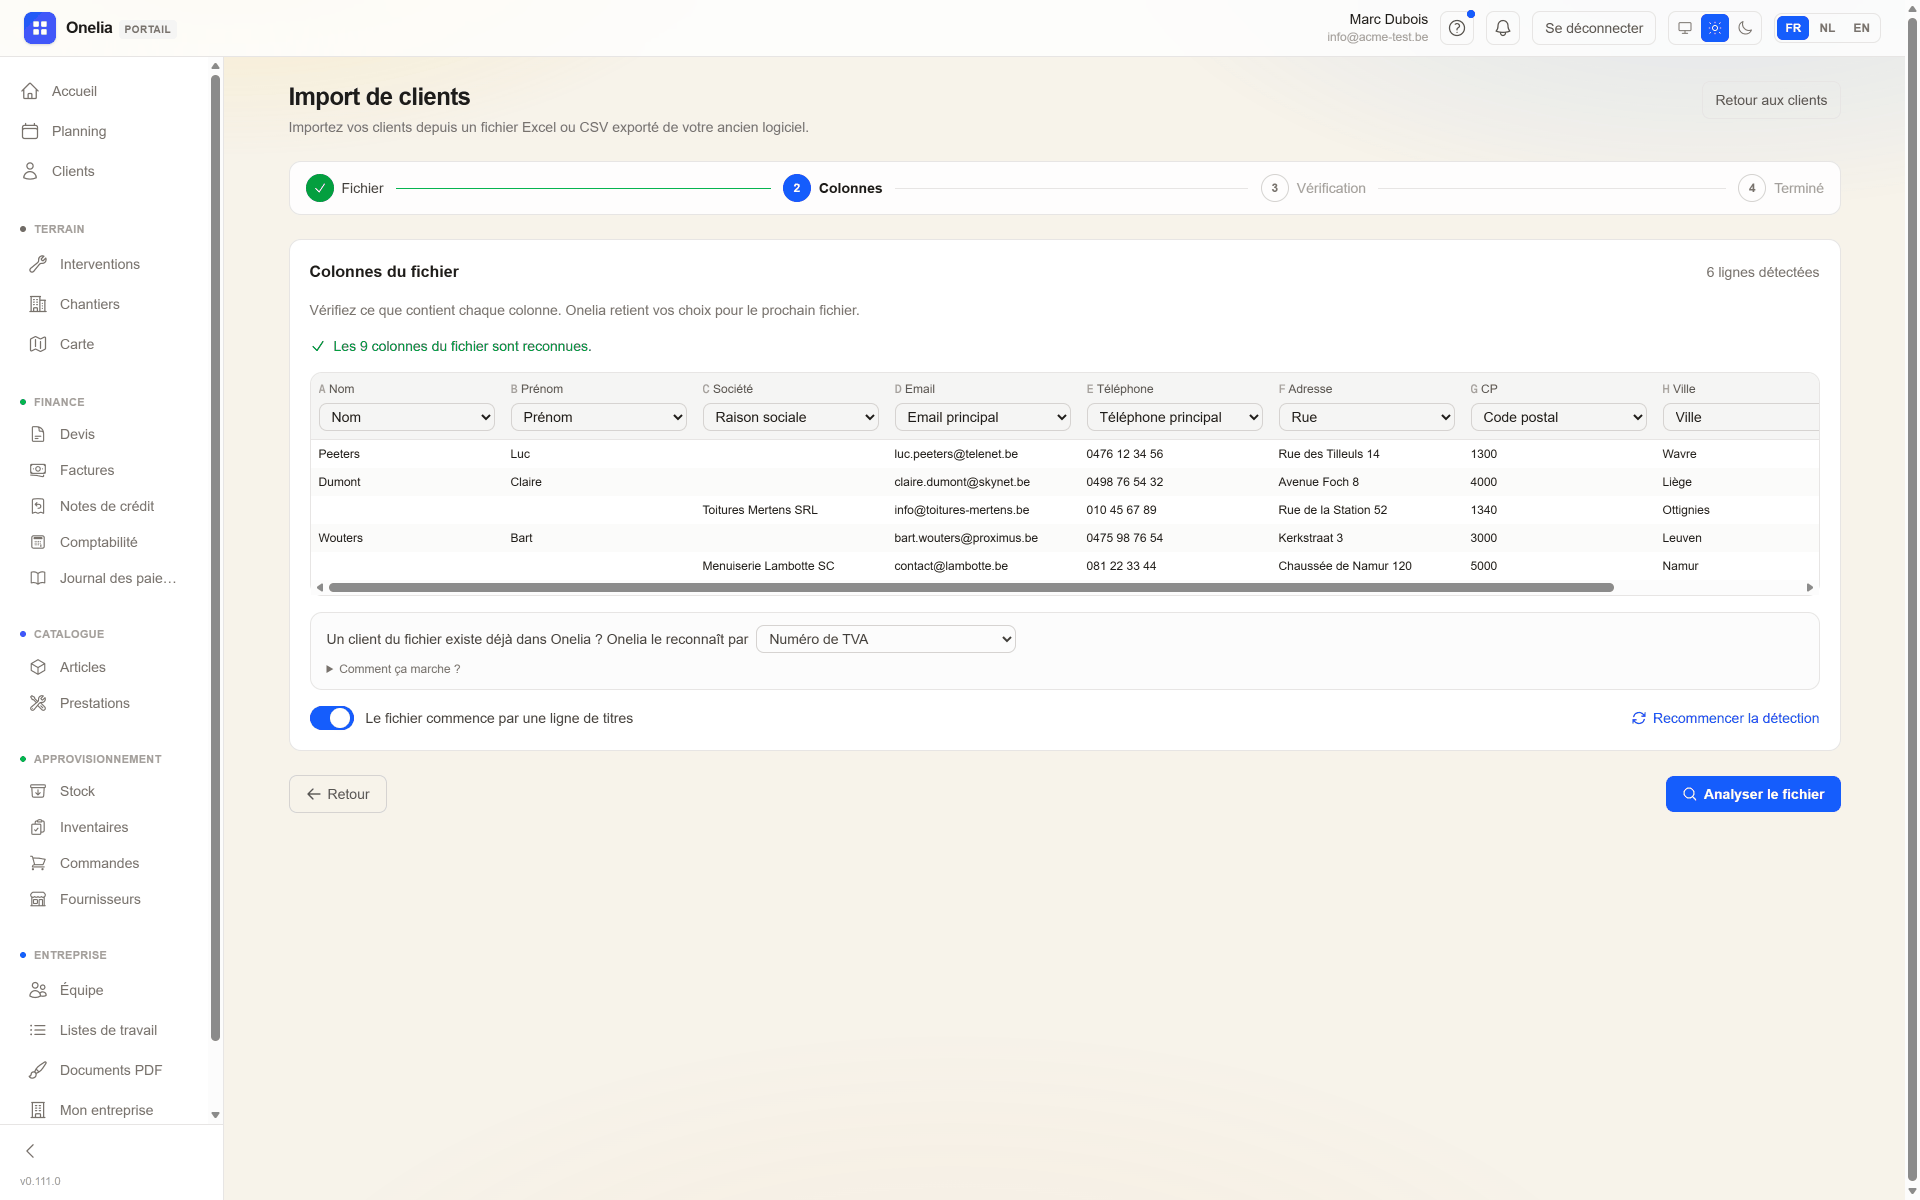This screenshot has width=1920, height=1200.
Task: Open Carte map item
Action: click(109, 344)
